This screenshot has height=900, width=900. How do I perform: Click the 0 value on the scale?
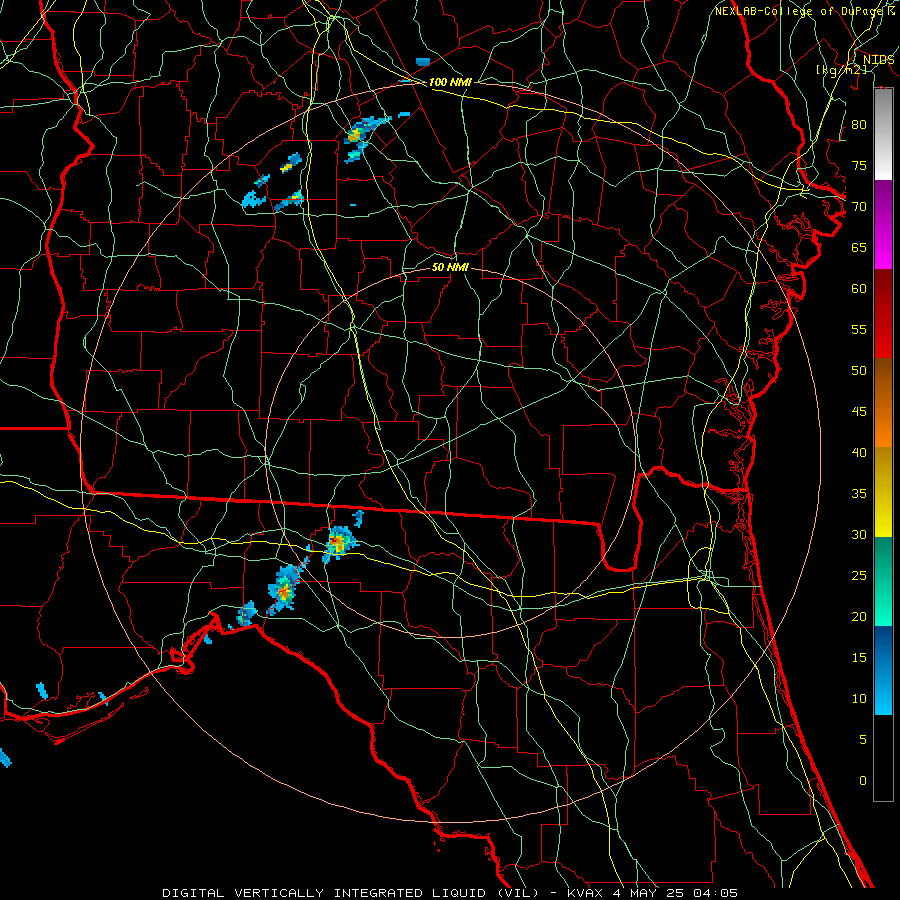tap(863, 781)
